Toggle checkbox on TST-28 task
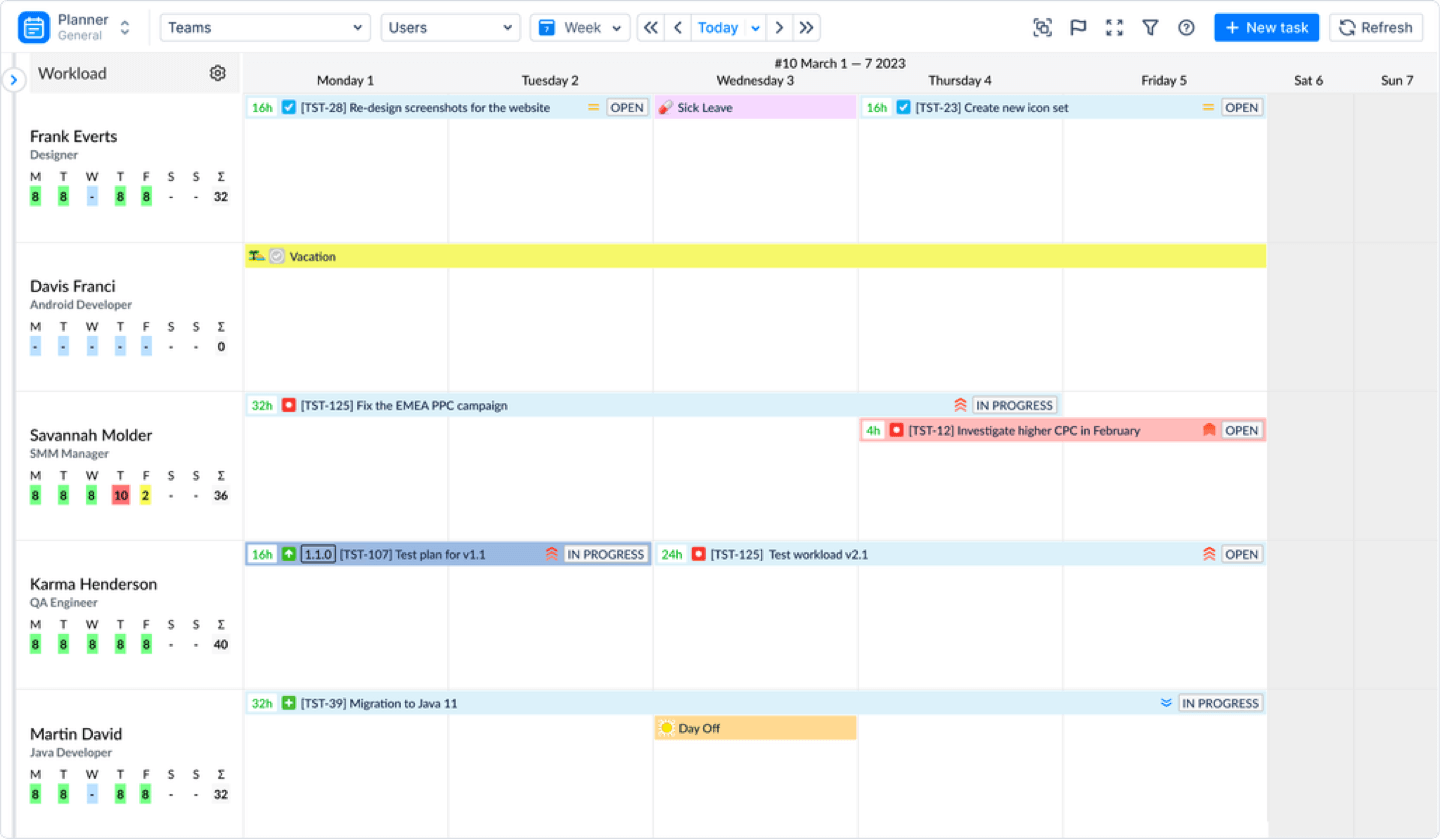1440x839 pixels. point(289,107)
